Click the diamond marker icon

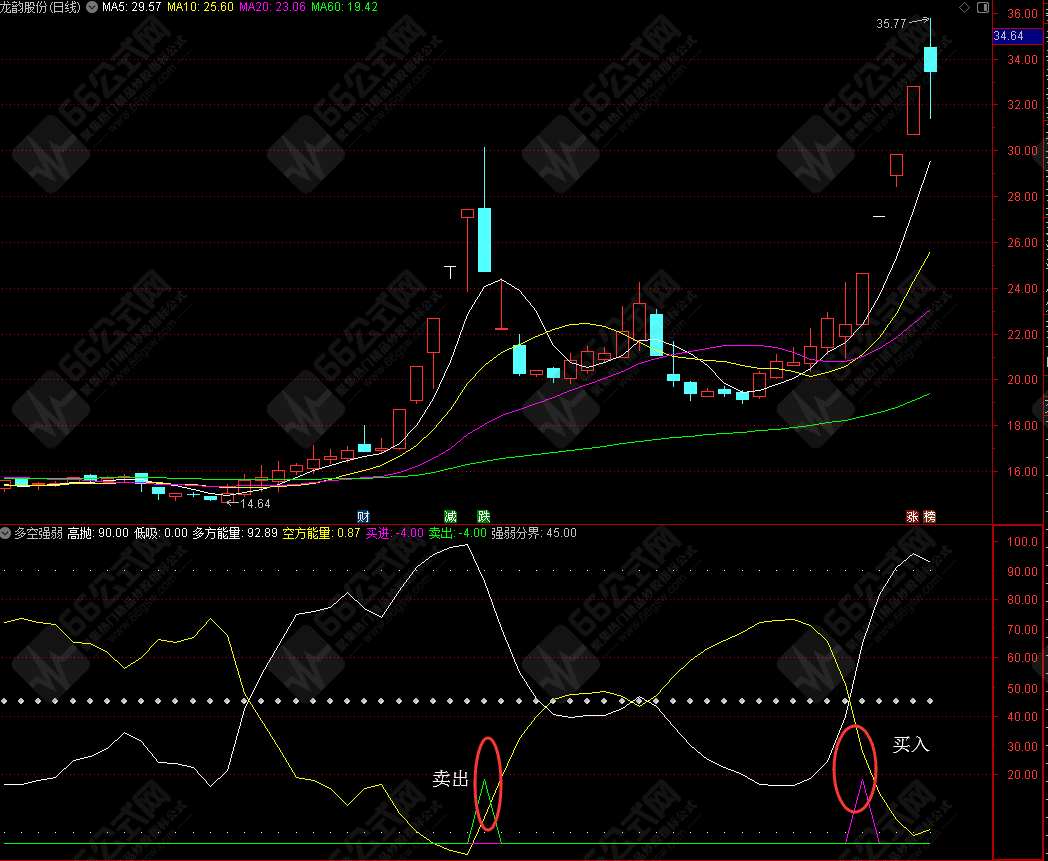tap(964, 7)
